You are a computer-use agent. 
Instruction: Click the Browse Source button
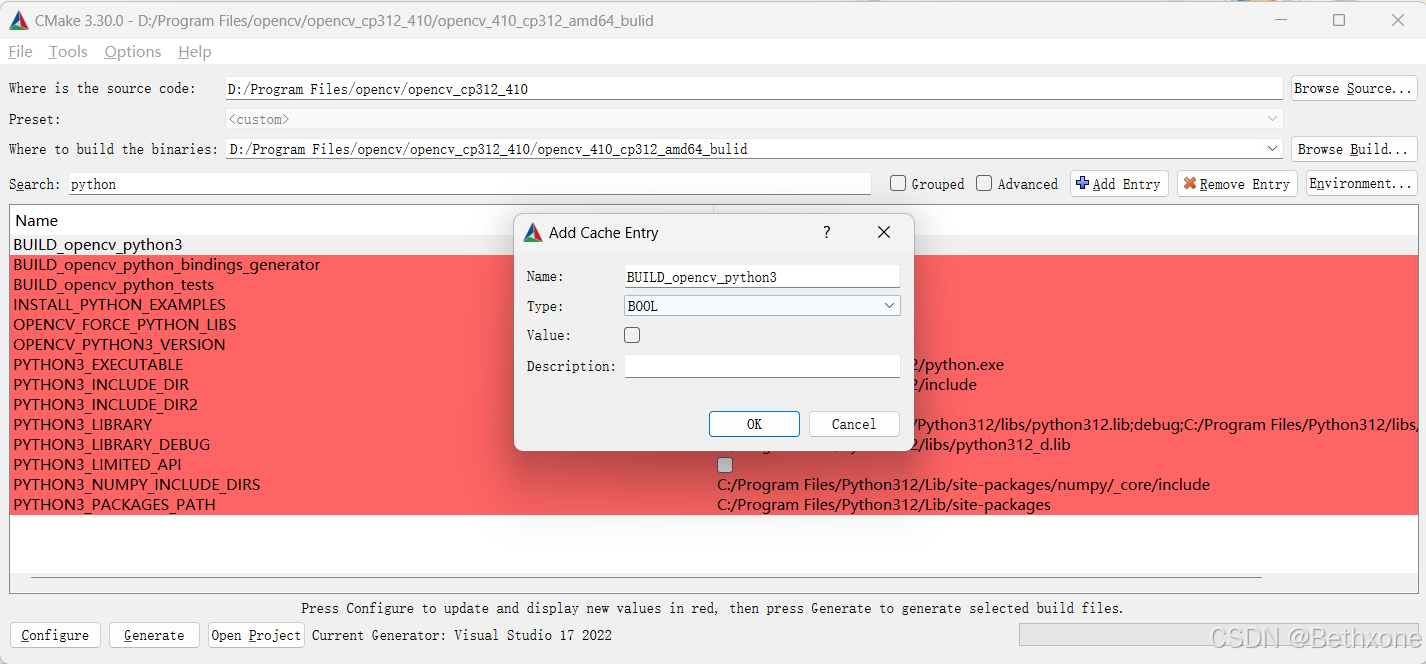tap(1354, 88)
